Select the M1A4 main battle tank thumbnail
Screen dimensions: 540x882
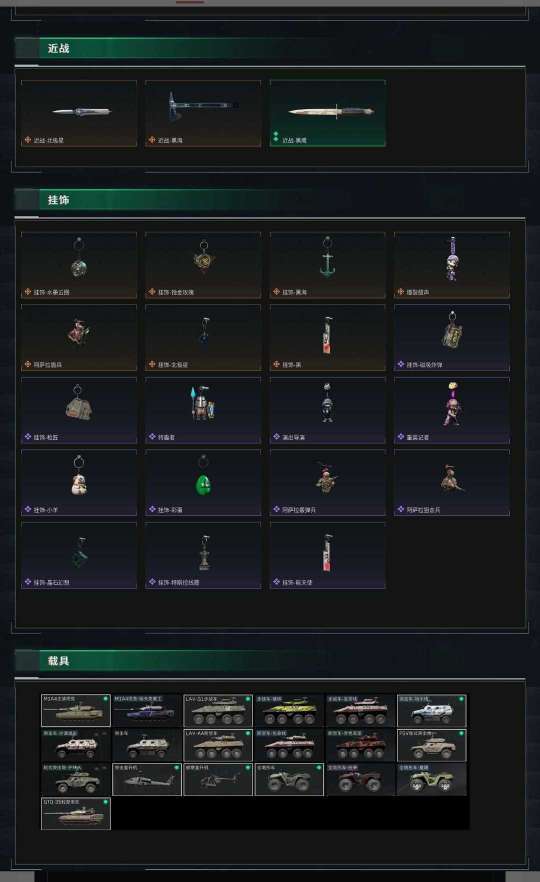pos(76,710)
